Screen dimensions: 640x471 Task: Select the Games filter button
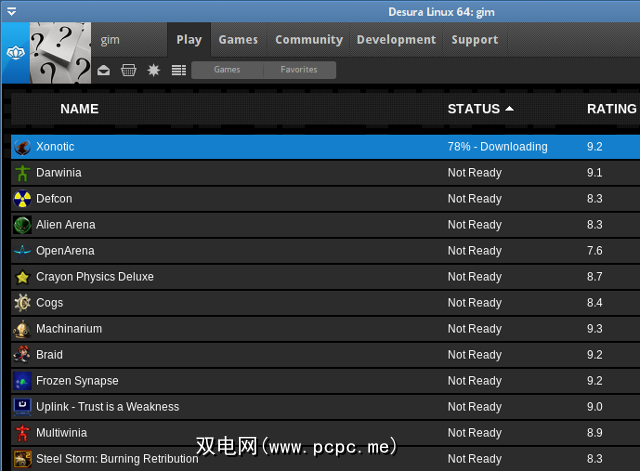(x=227, y=70)
